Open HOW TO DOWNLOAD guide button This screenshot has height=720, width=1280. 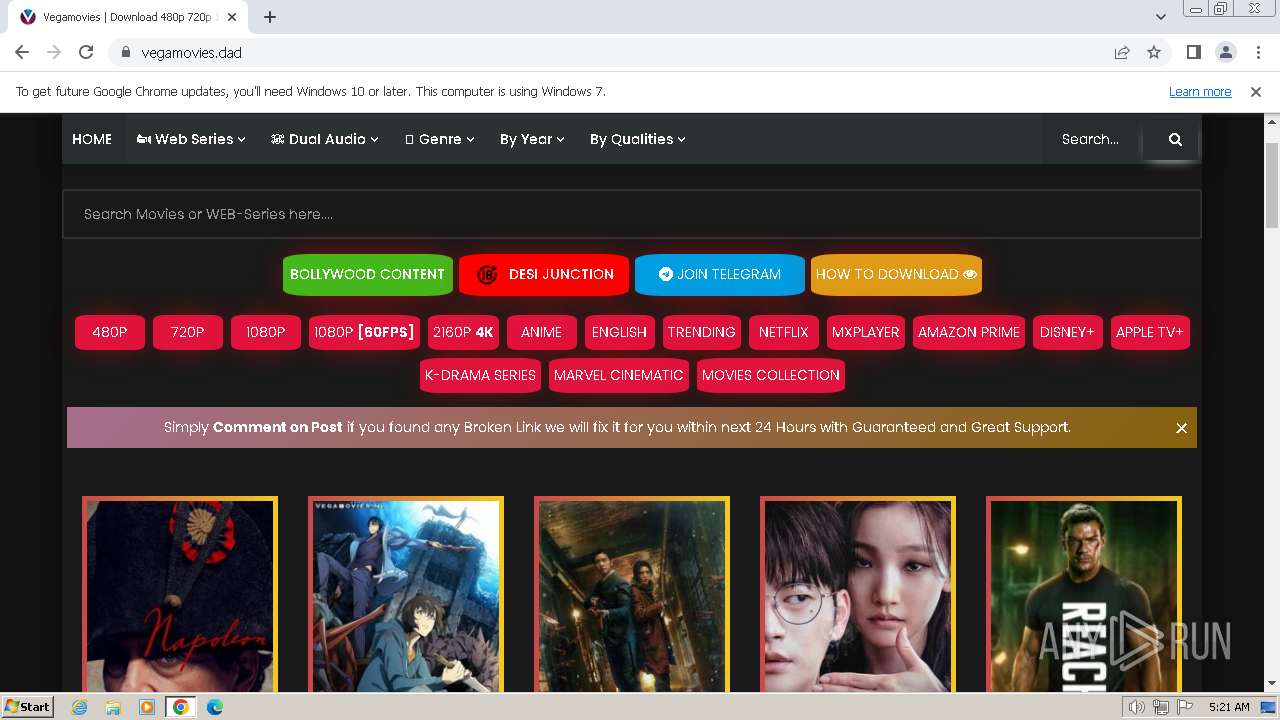click(x=896, y=274)
